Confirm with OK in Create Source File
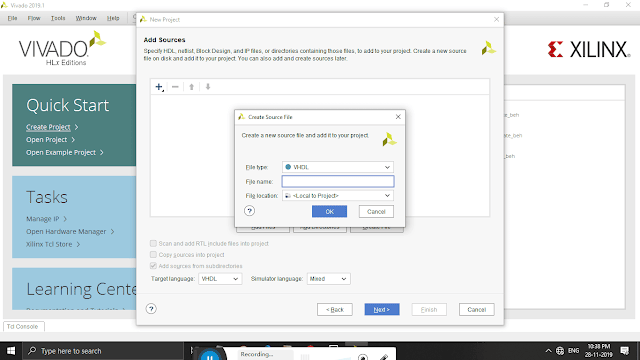 (x=329, y=211)
